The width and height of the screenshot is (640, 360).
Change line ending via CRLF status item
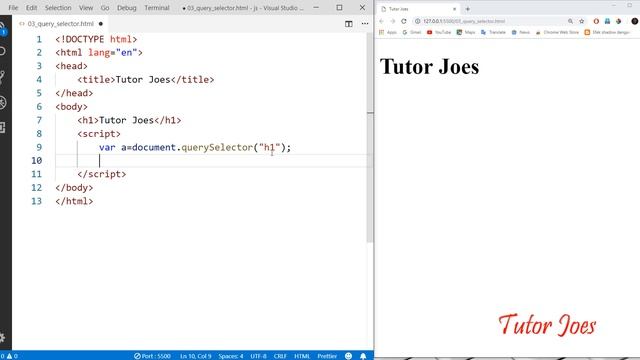pos(280,356)
